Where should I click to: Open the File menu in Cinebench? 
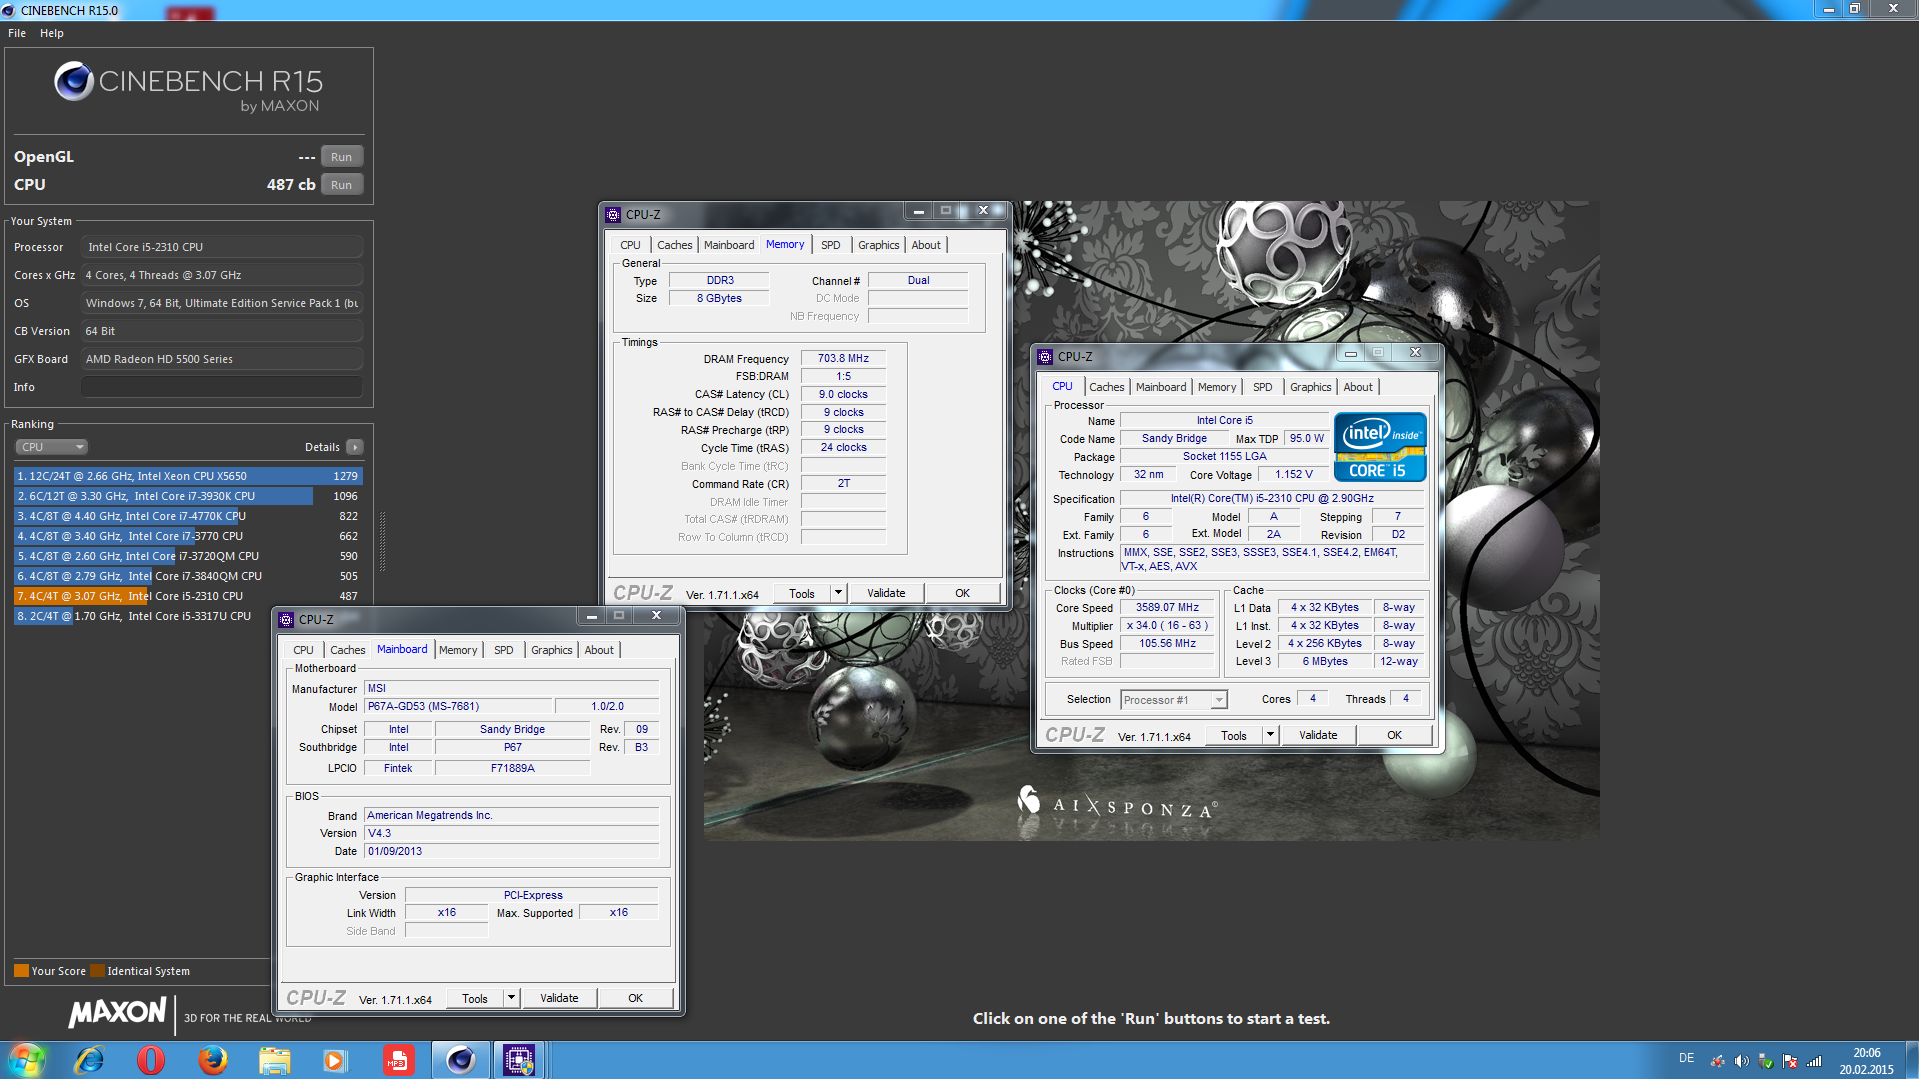pos(17,33)
